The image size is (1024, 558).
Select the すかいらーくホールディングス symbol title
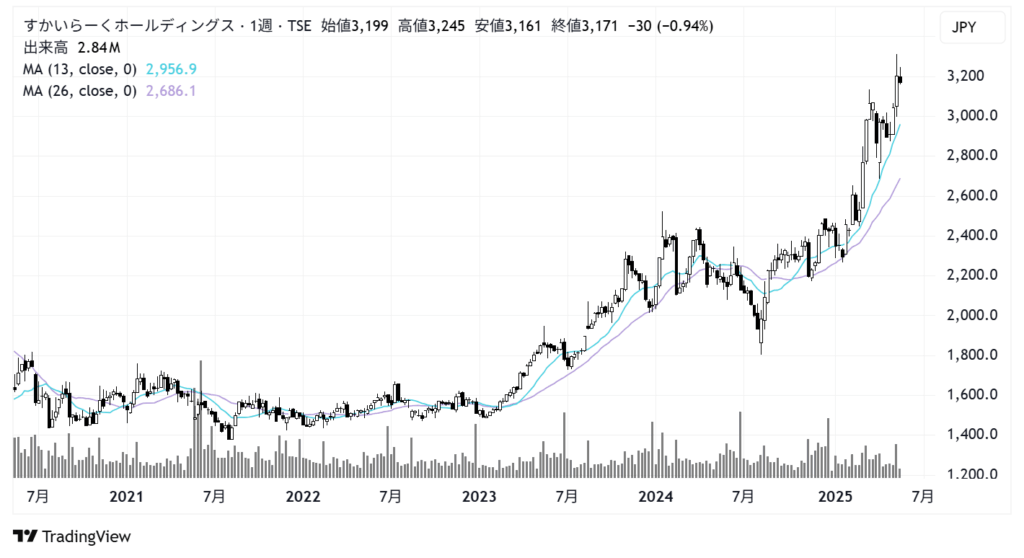tap(129, 26)
